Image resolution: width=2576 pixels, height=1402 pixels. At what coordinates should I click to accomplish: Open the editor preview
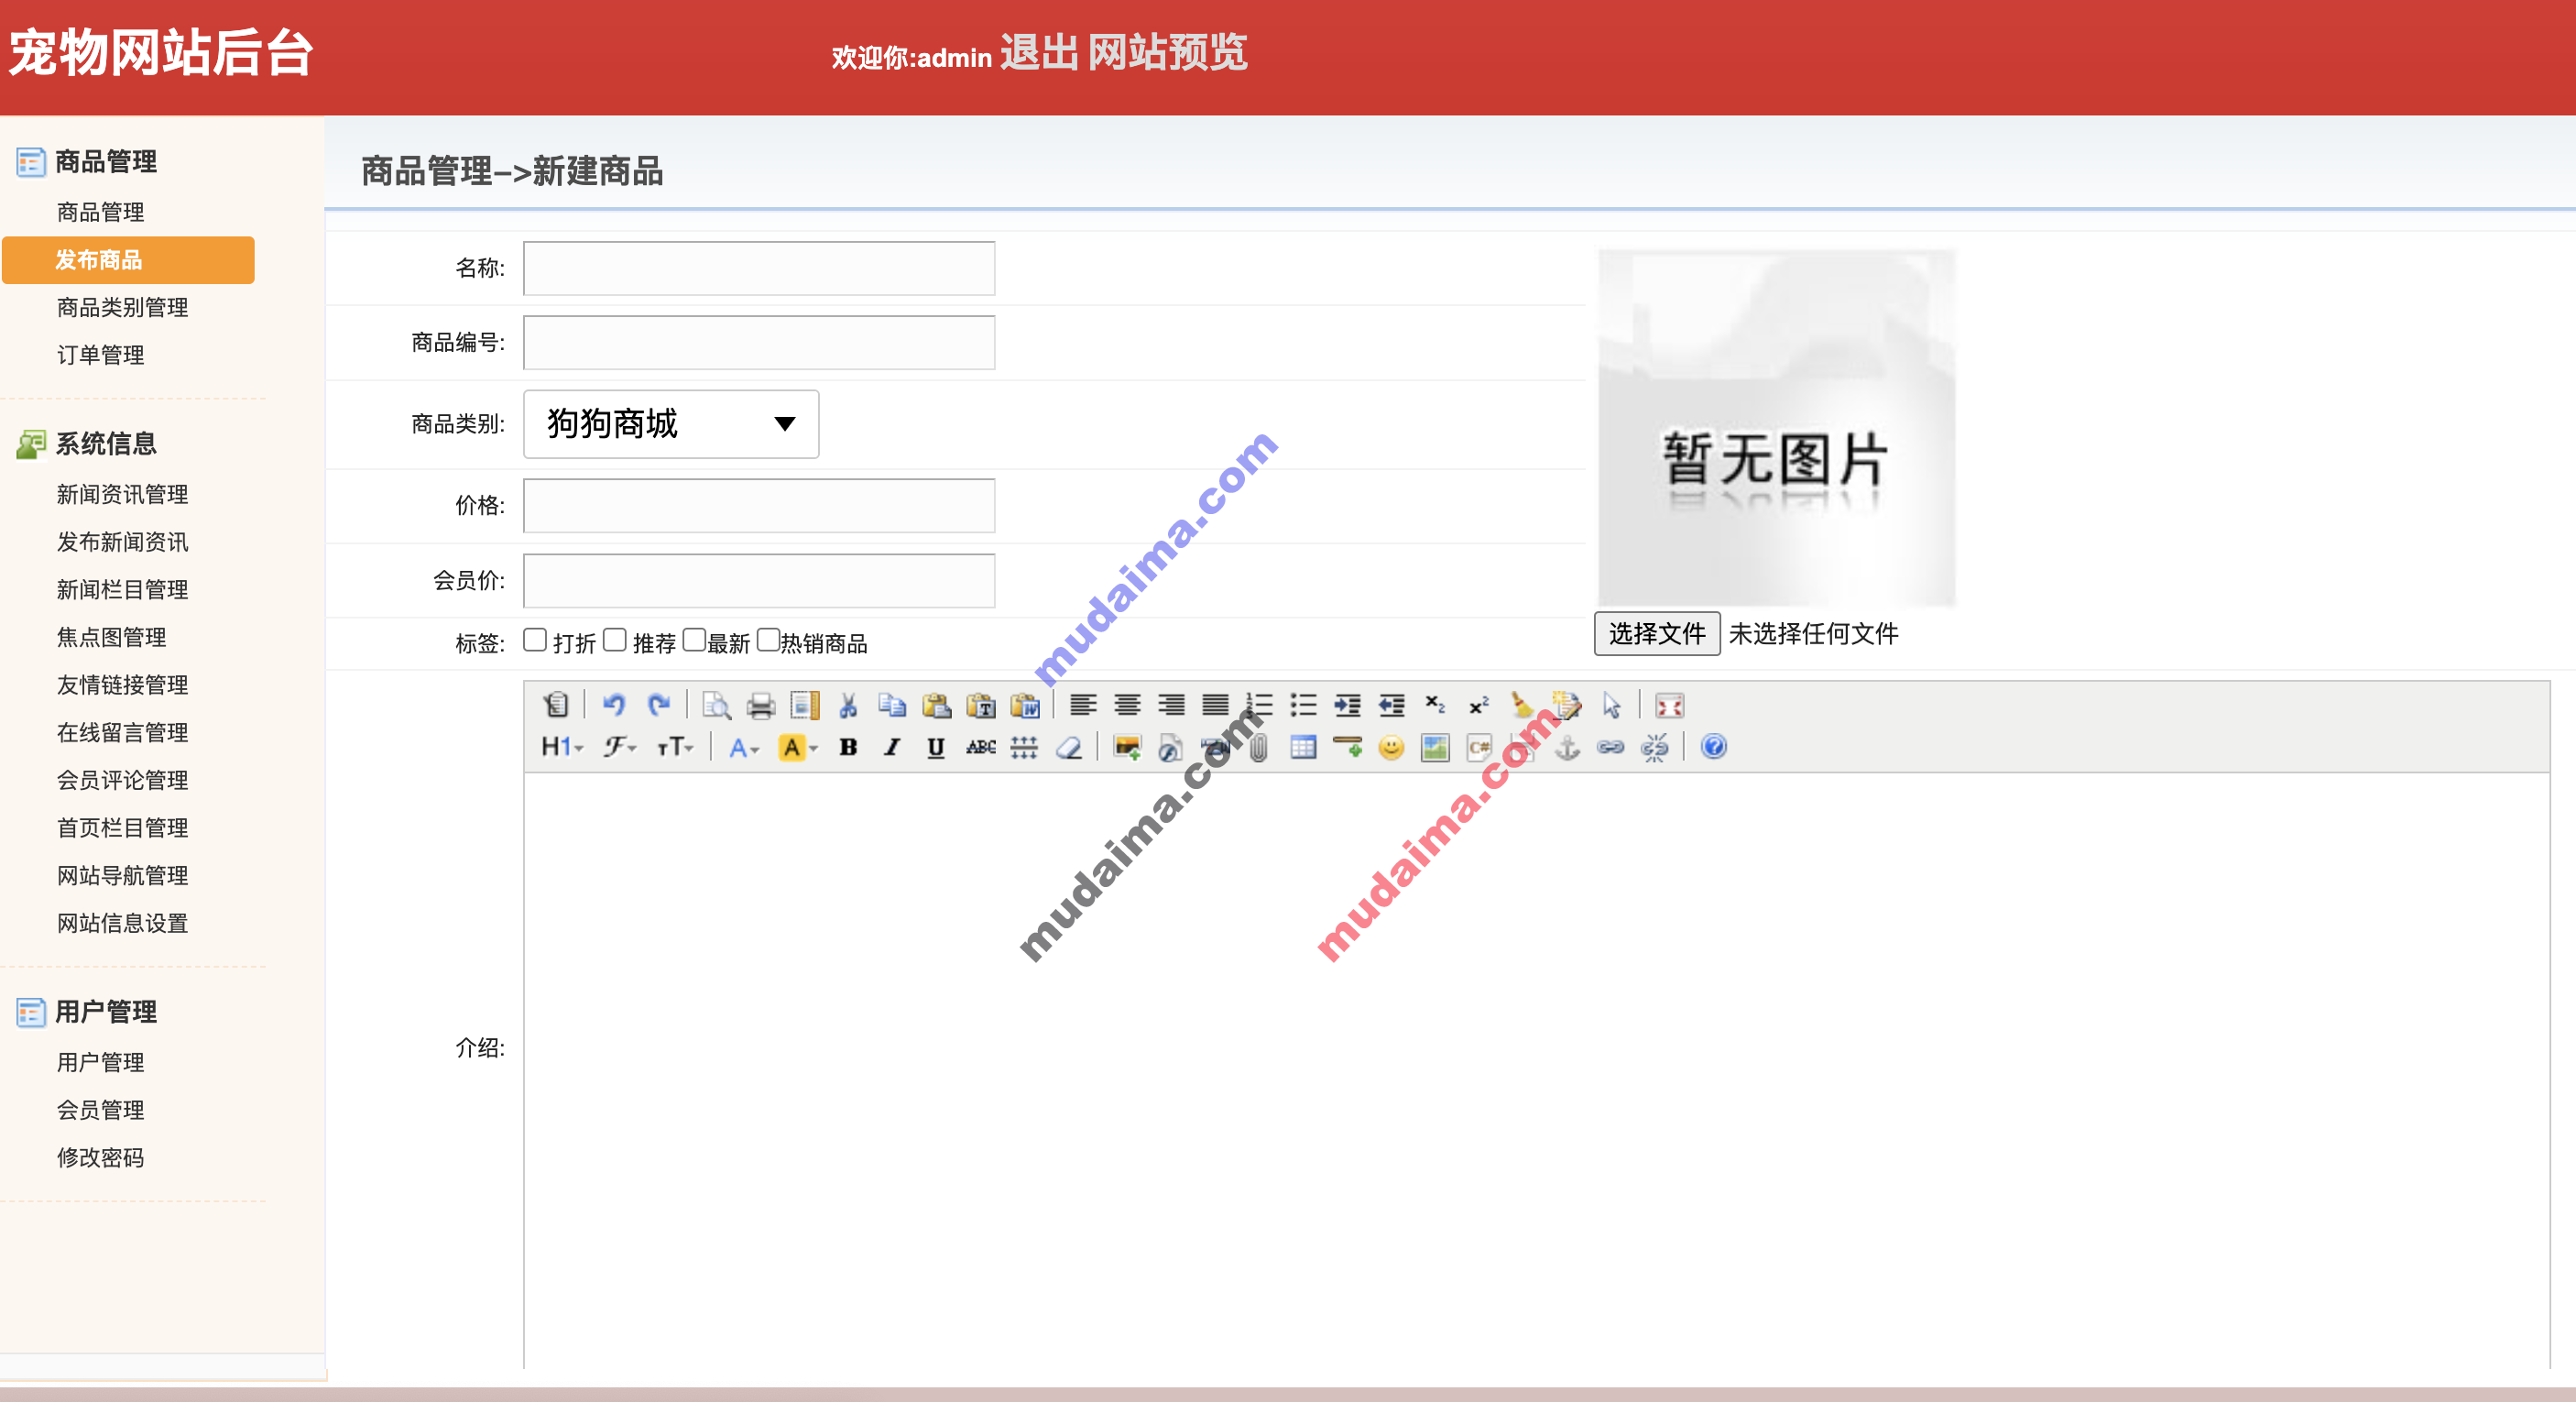pyautogui.click(x=716, y=705)
